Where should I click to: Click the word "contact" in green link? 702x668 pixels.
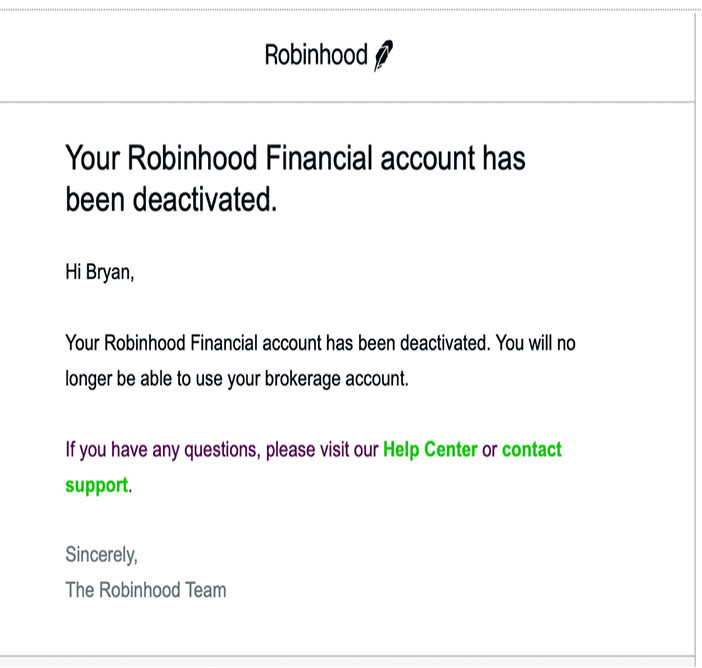coord(531,449)
